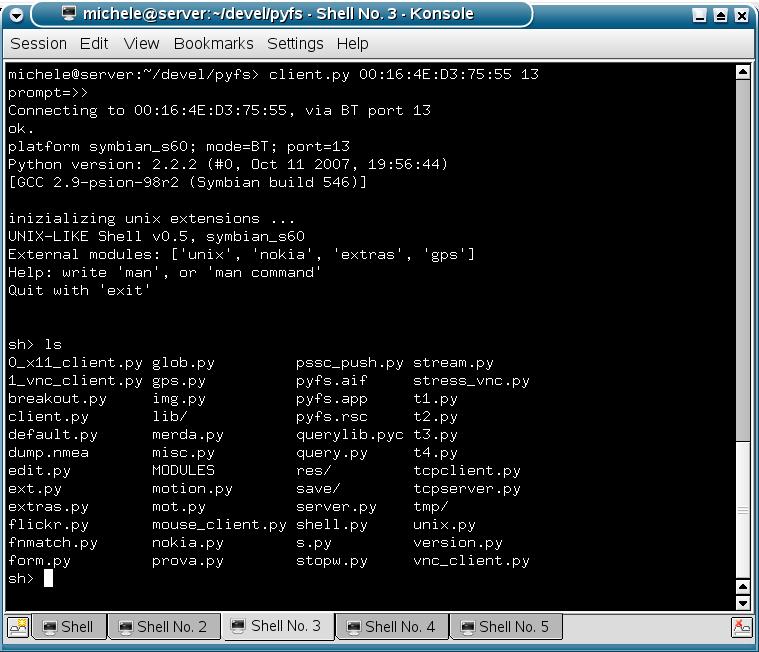Click the file name pyfs.app
This screenshot has height=652, width=759.
(x=332, y=399)
